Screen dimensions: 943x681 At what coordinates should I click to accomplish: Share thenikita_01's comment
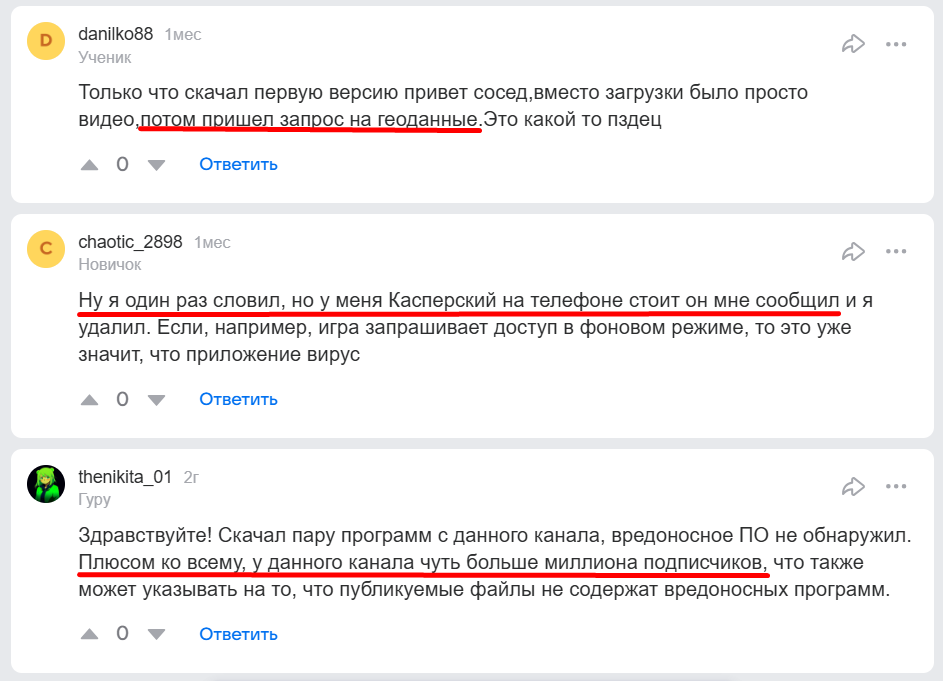853,486
